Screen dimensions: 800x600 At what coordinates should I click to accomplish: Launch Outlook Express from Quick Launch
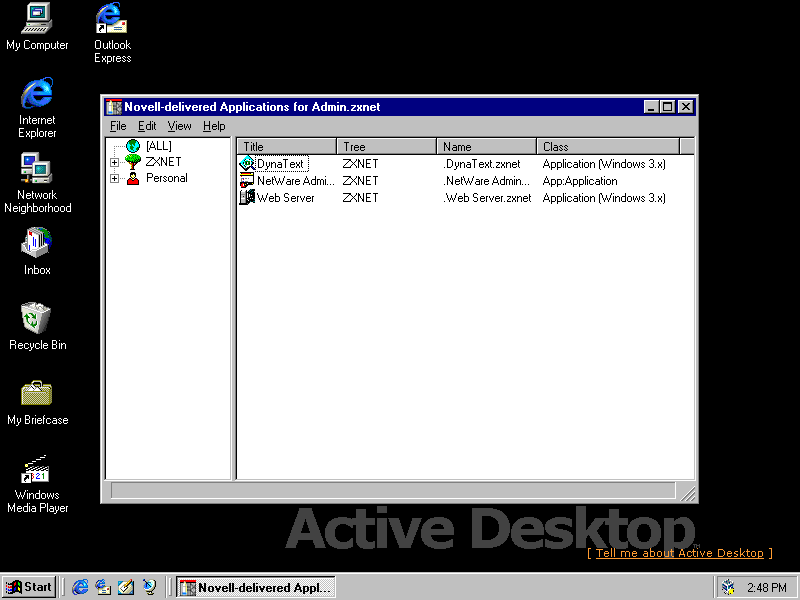click(x=103, y=587)
